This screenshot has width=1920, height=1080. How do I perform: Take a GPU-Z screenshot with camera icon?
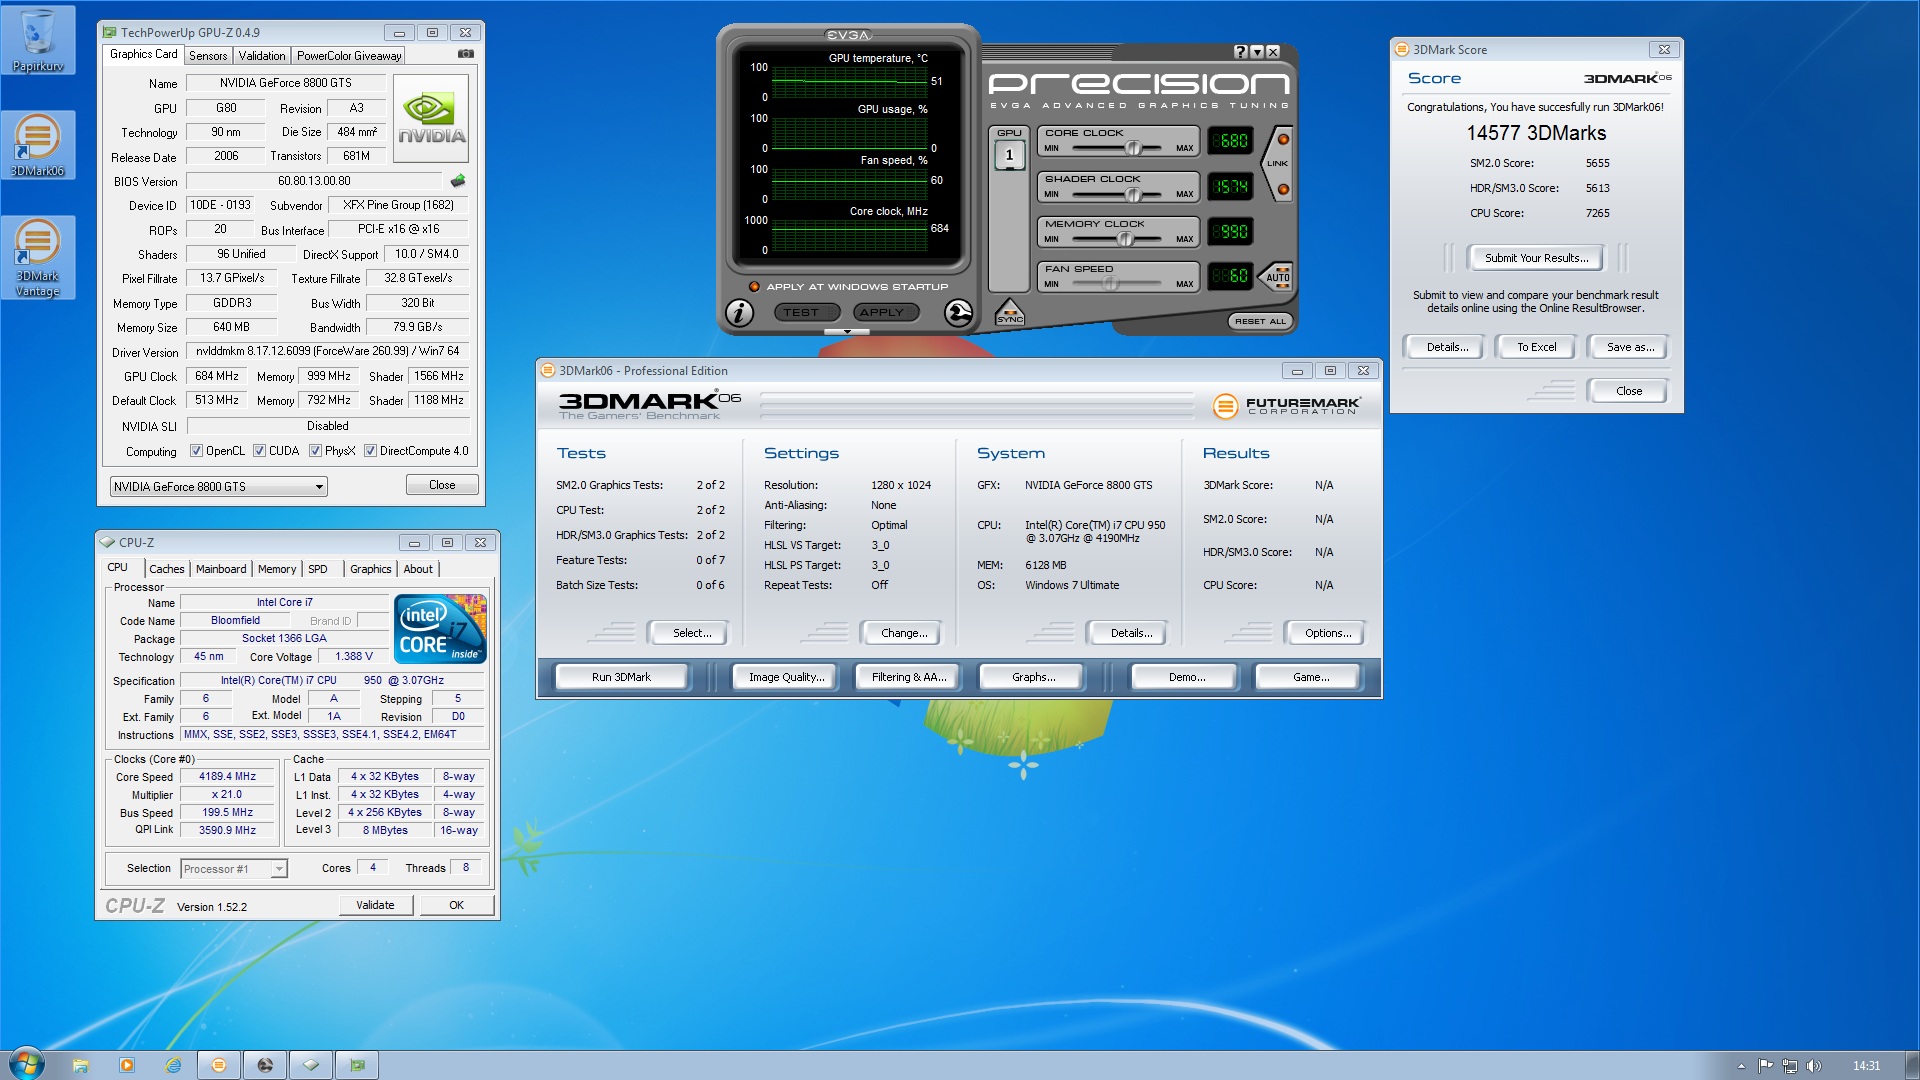point(466,54)
